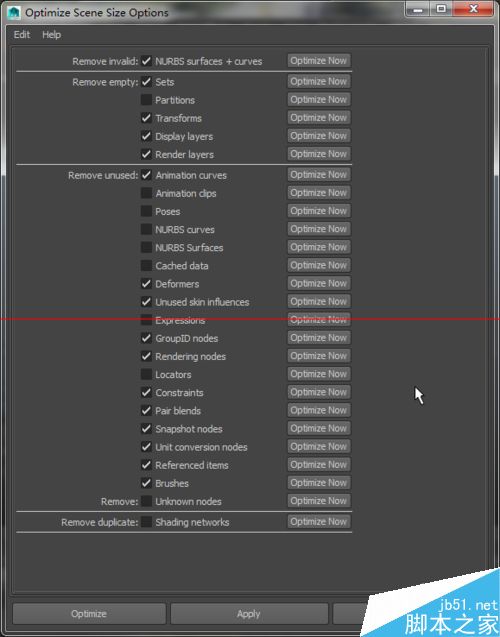This screenshot has width=500, height=637.
Task: Click Optimize Now for Pair blends
Action: tap(319, 410)
